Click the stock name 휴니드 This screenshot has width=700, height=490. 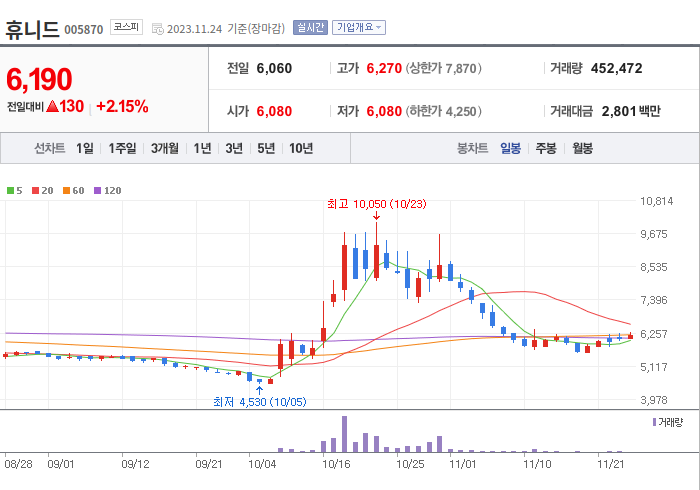tap(32, 29)
